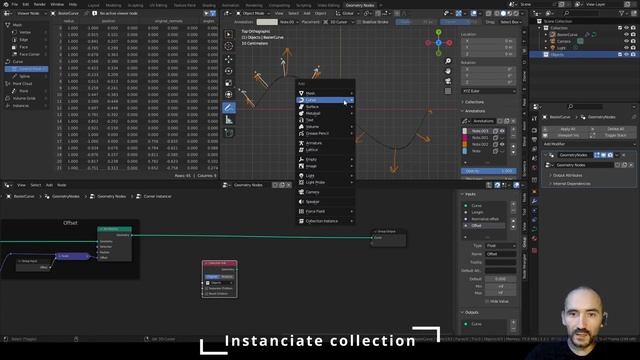The image size is (640, 360).
Task: Choose the Select Box tool arrow icon
Action: point(229,34)
